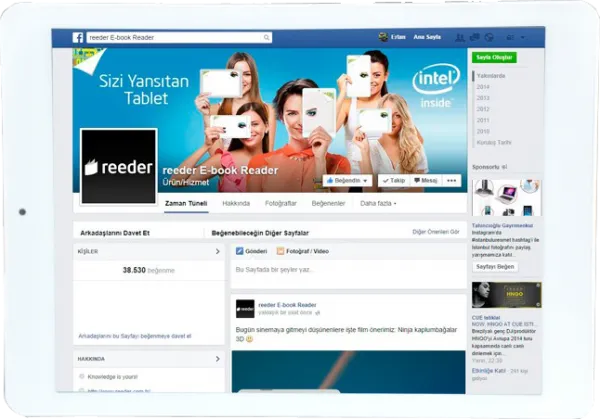Click the Fotoğraf / Video icon
This screenshot has width=600, height=419.
pyautogui.click(x=280, y=251)
